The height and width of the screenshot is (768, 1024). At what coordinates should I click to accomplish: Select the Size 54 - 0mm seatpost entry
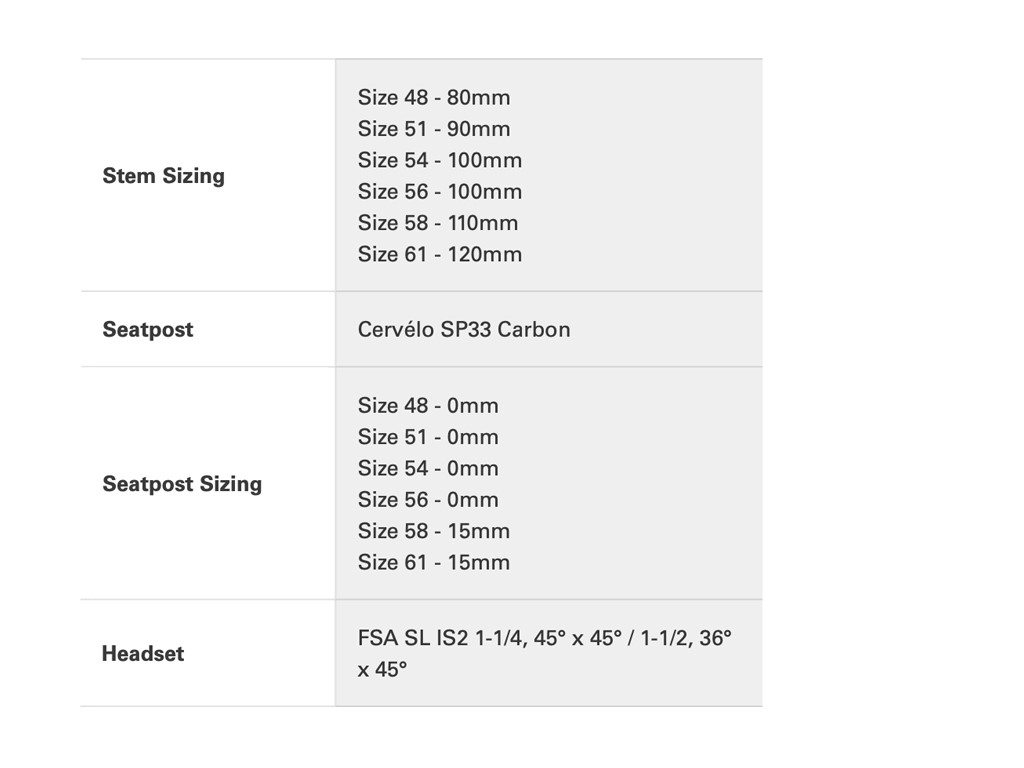[x=428, y=468]
